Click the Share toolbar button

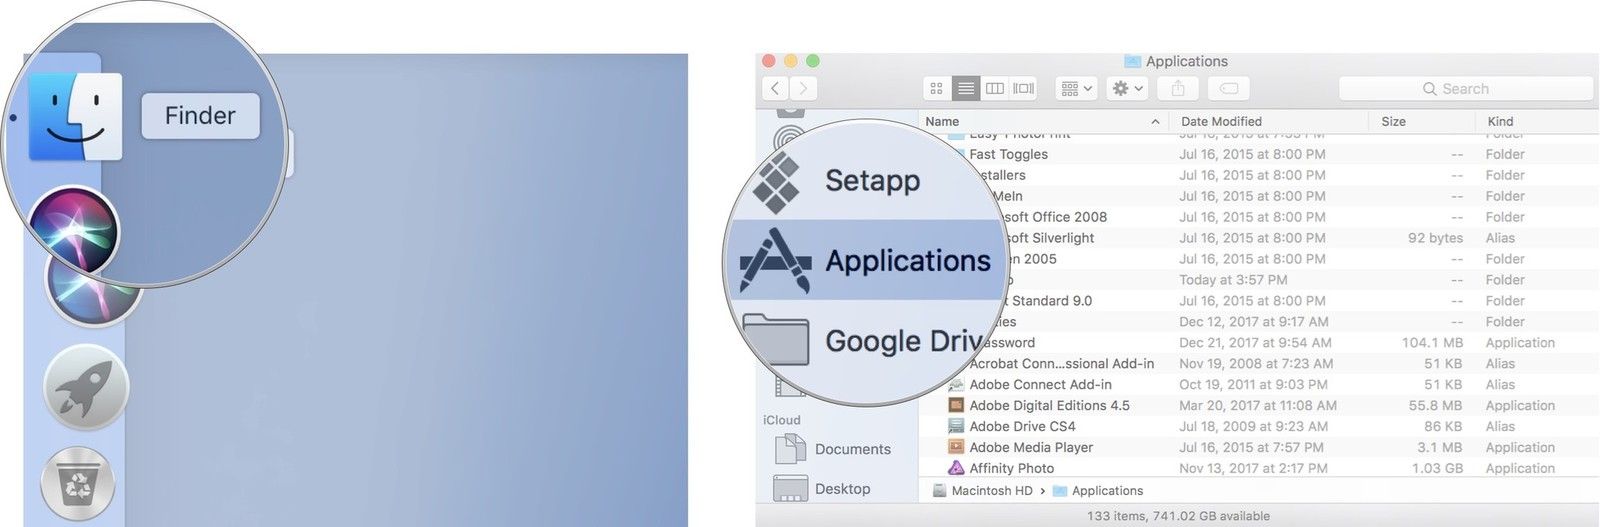pos(1178,89)
